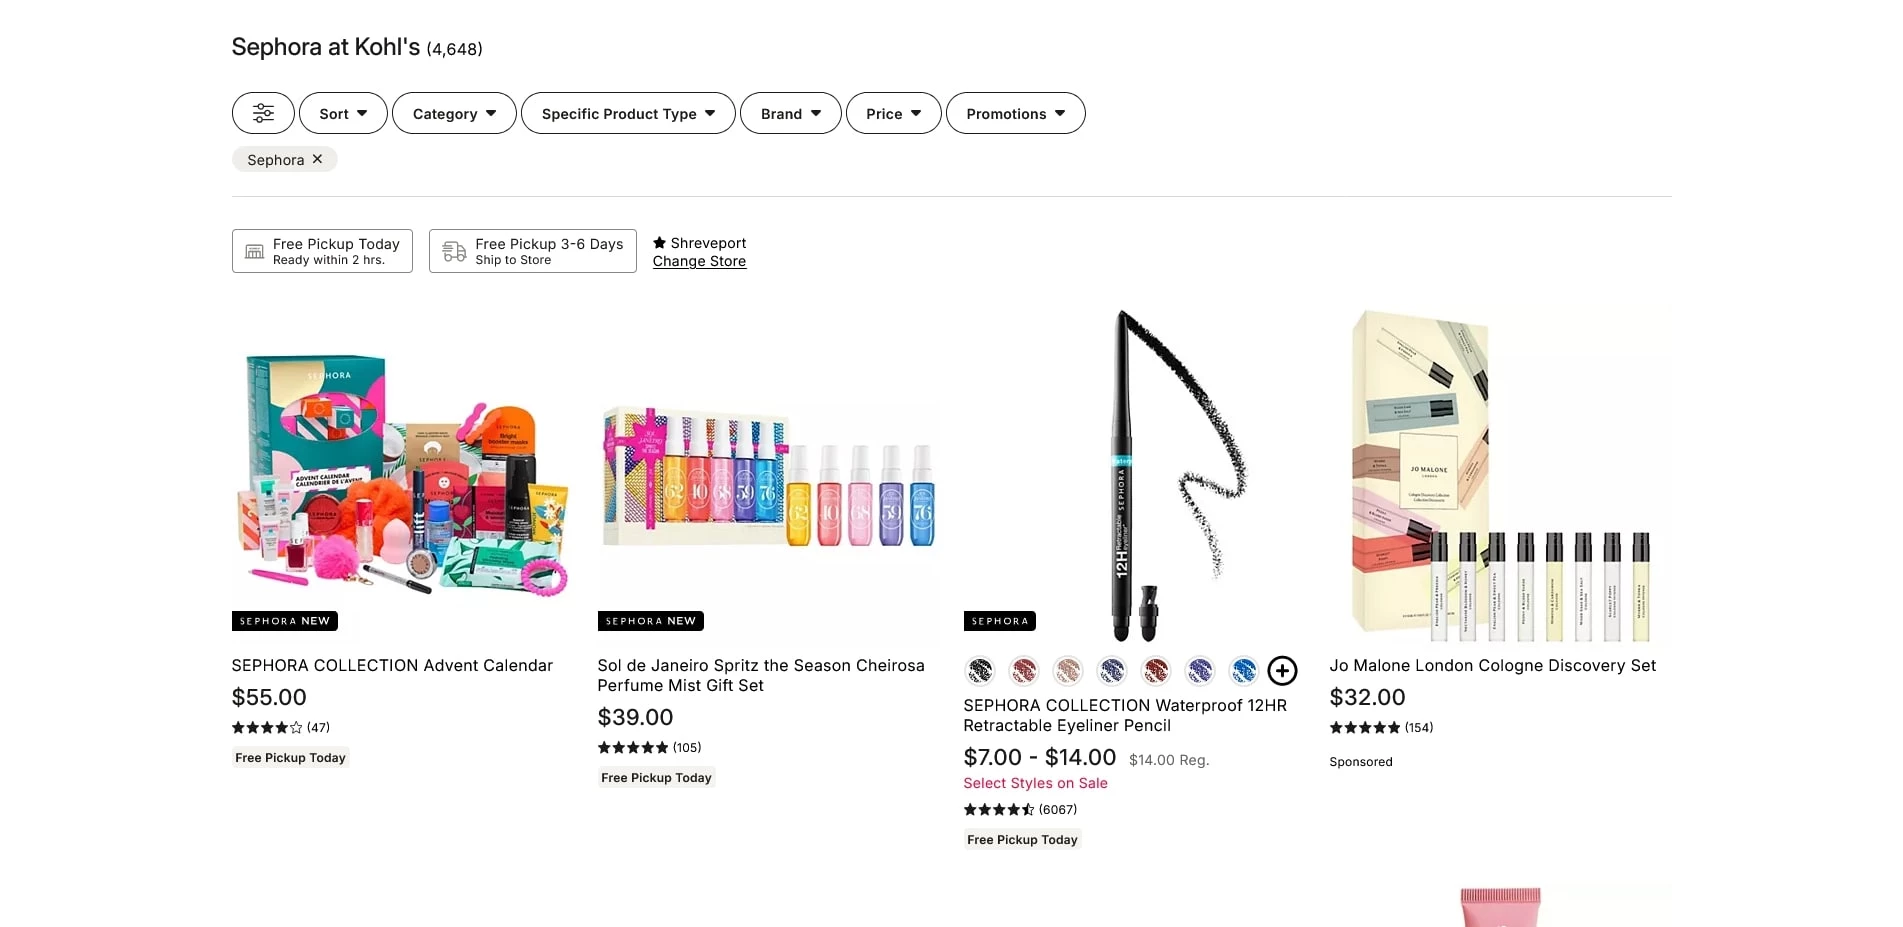Screen dimensions: 1903x927
Task: Open the all filters sliders icon
Action: pyautogui.click(x=263, y=113)
